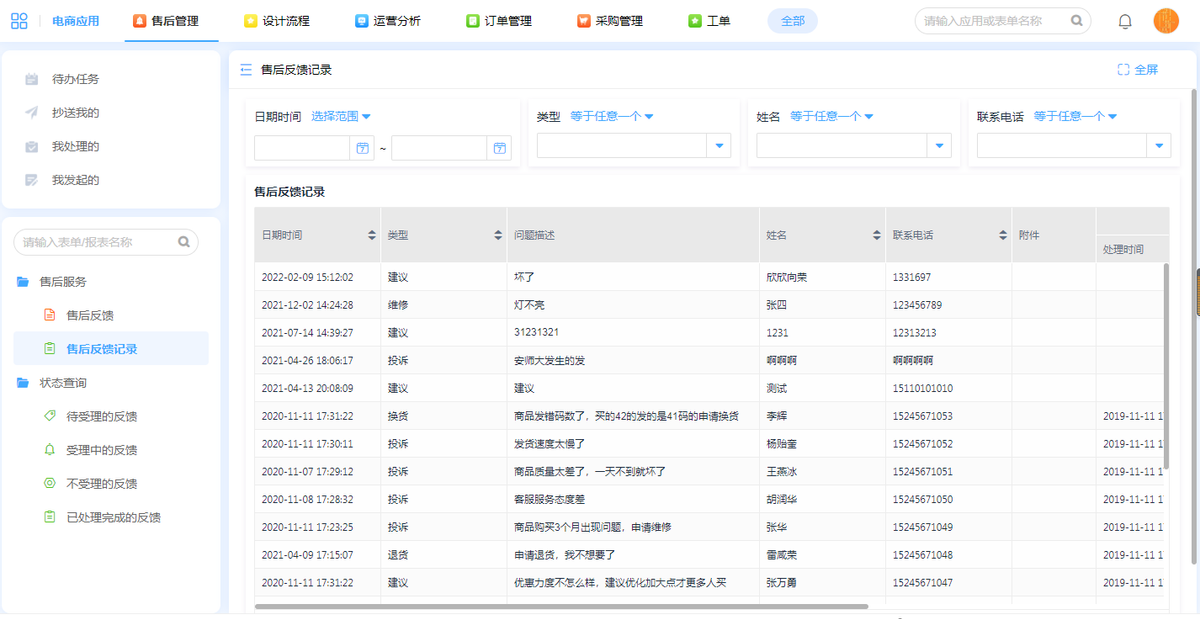
Task: Switch to the 订单管理 tab
Action: 499,21
